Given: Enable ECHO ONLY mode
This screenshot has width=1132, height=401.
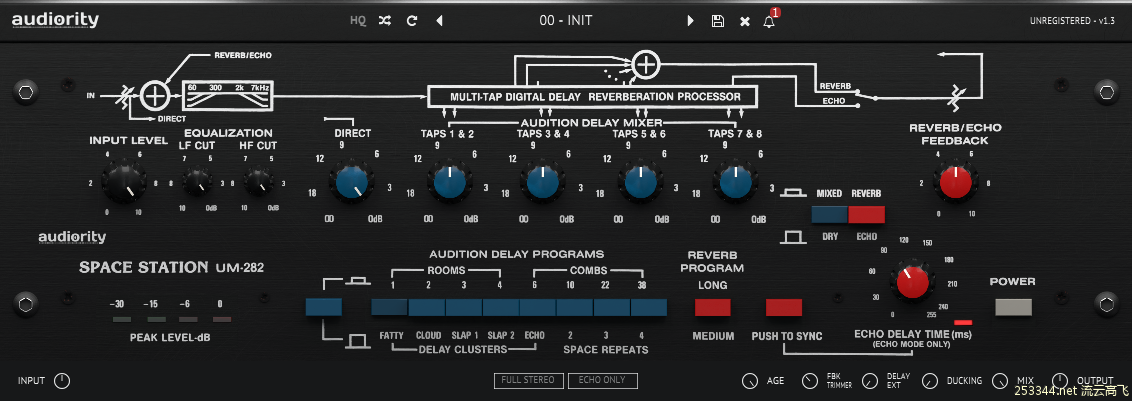Looking at the screenshot, I should click(603, 380).
